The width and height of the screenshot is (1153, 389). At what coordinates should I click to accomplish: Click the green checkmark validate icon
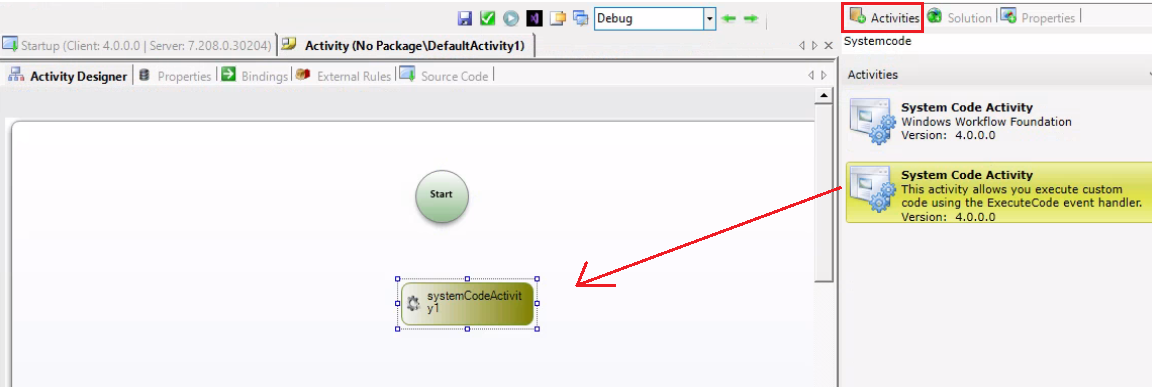click(488, 18)
